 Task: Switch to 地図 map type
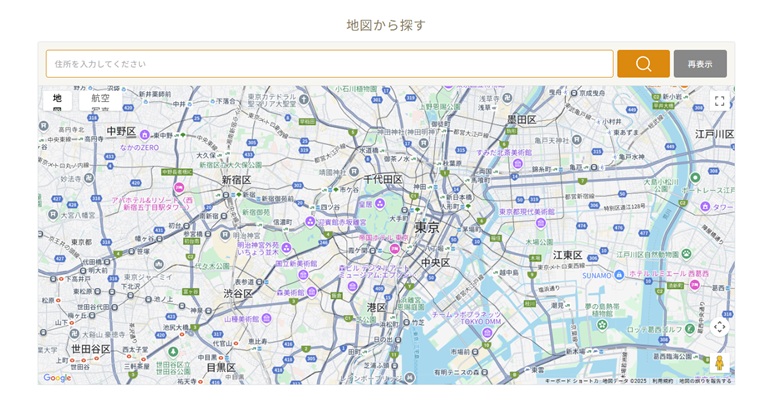[x=57, y=101]
